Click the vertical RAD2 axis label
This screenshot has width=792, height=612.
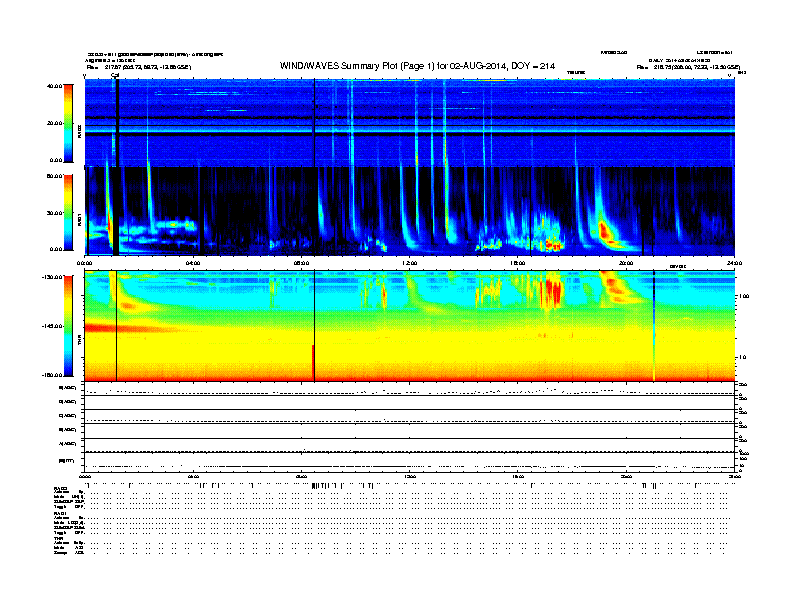tap(79, 131)
